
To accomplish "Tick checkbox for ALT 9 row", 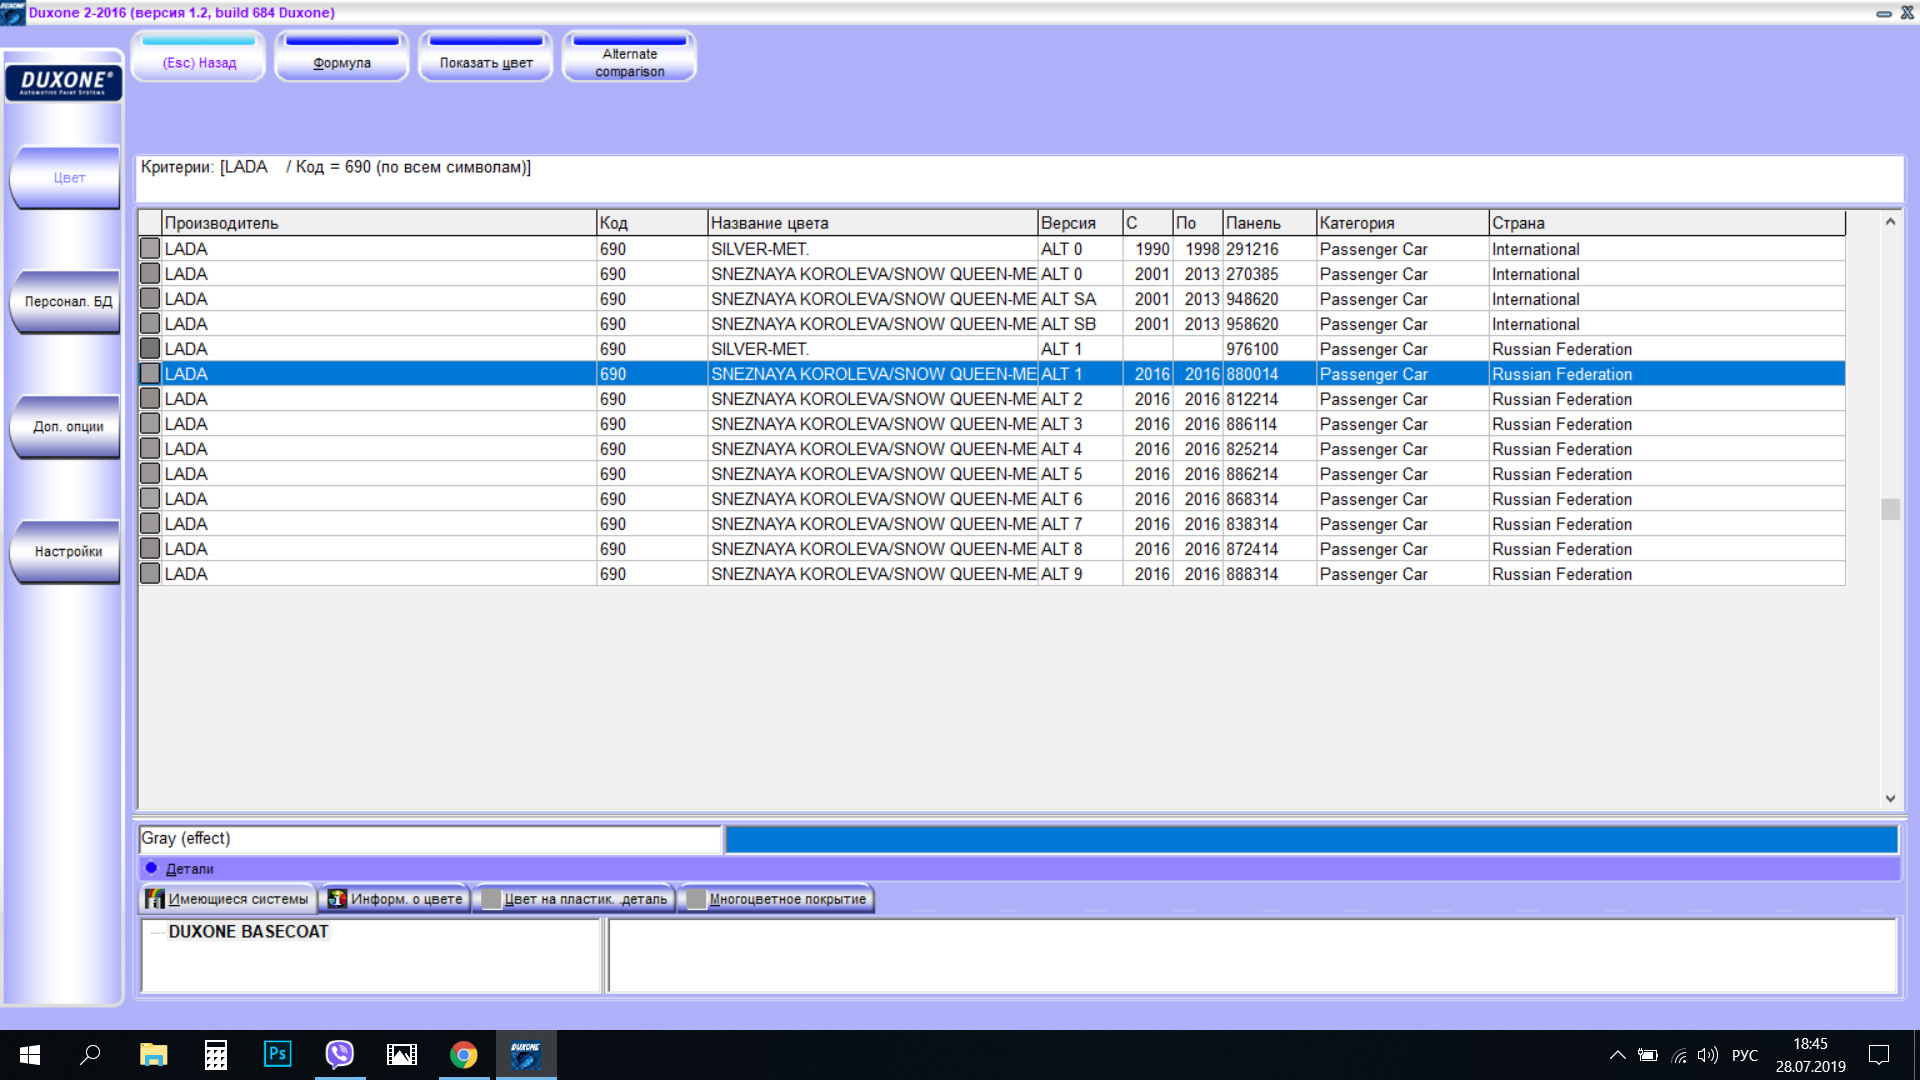I will [150, 573].
